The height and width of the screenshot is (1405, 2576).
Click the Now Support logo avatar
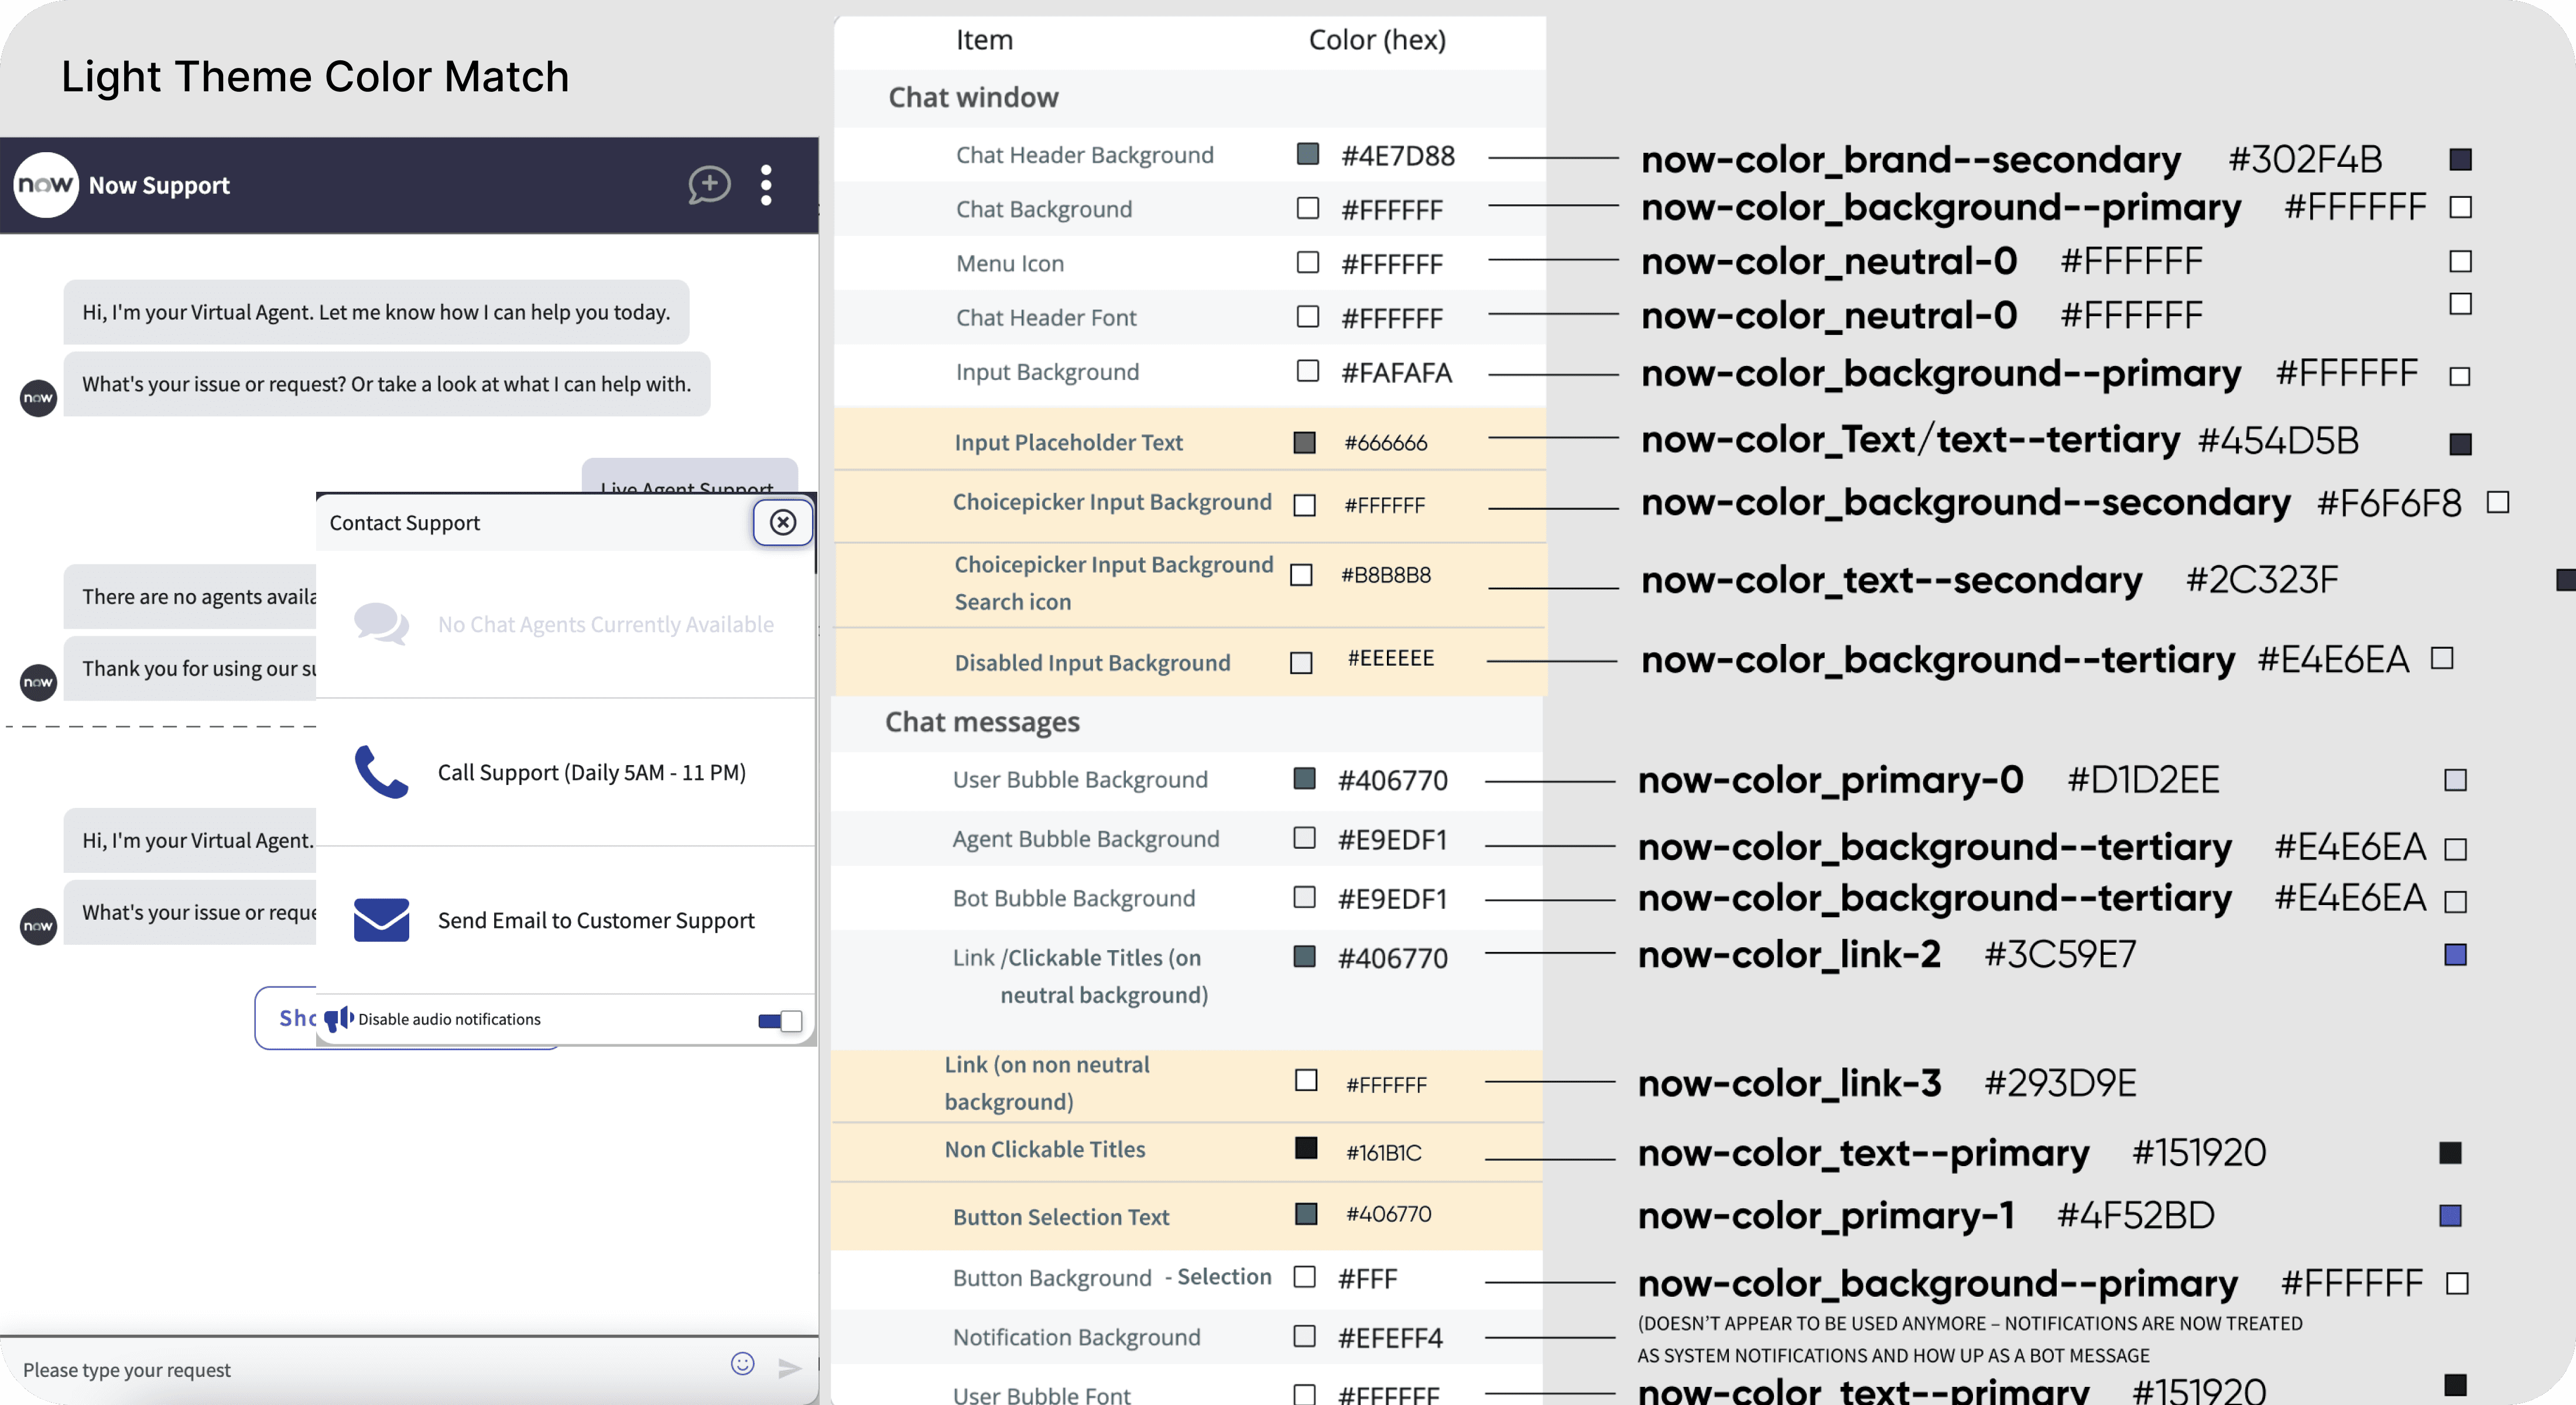point(45,185)
